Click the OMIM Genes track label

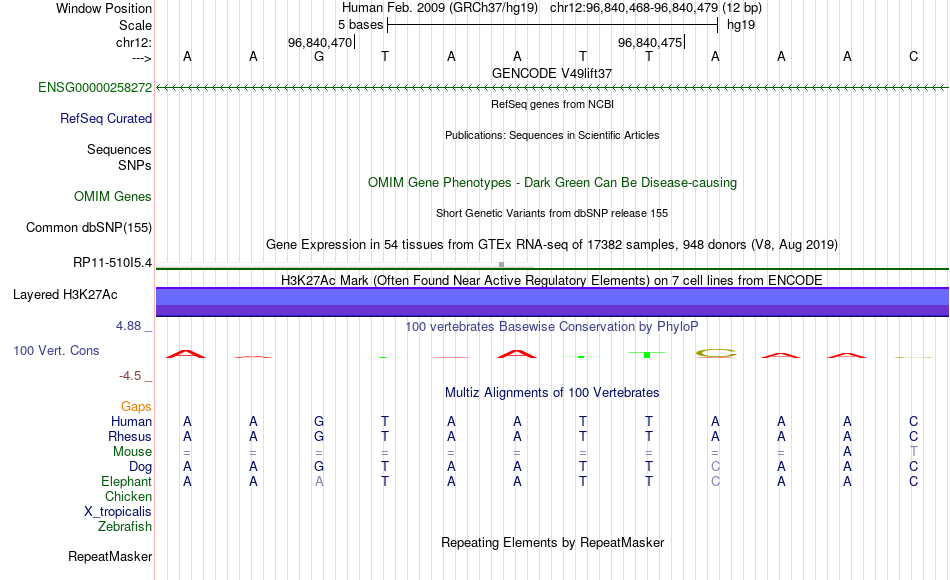[x=112, y=196]
